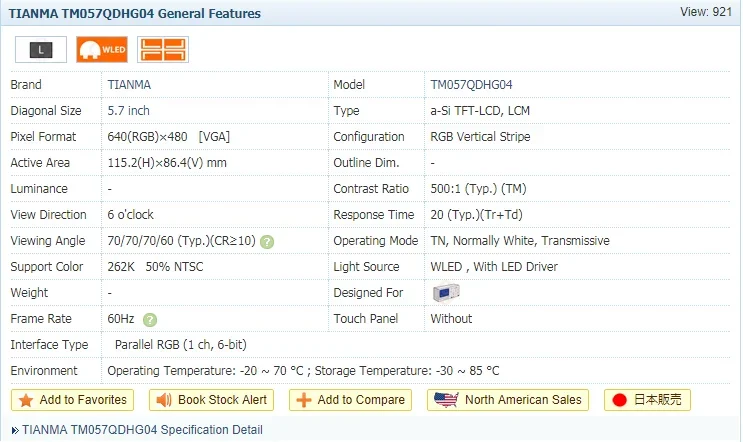The height and width of the screenshot is (442, 743).
Task: Click the 6 o'clock view direction value
Action: [x=130, y=215]
